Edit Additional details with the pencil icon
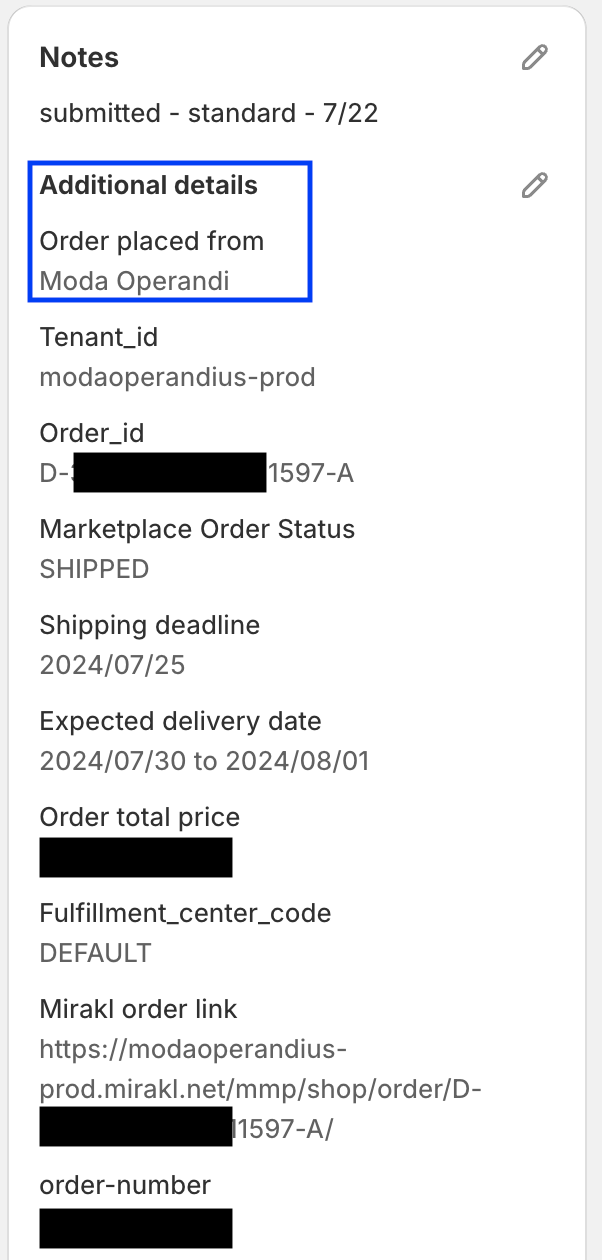The width and height of the screenshot is (602, 1260). (x=535, y=185)
